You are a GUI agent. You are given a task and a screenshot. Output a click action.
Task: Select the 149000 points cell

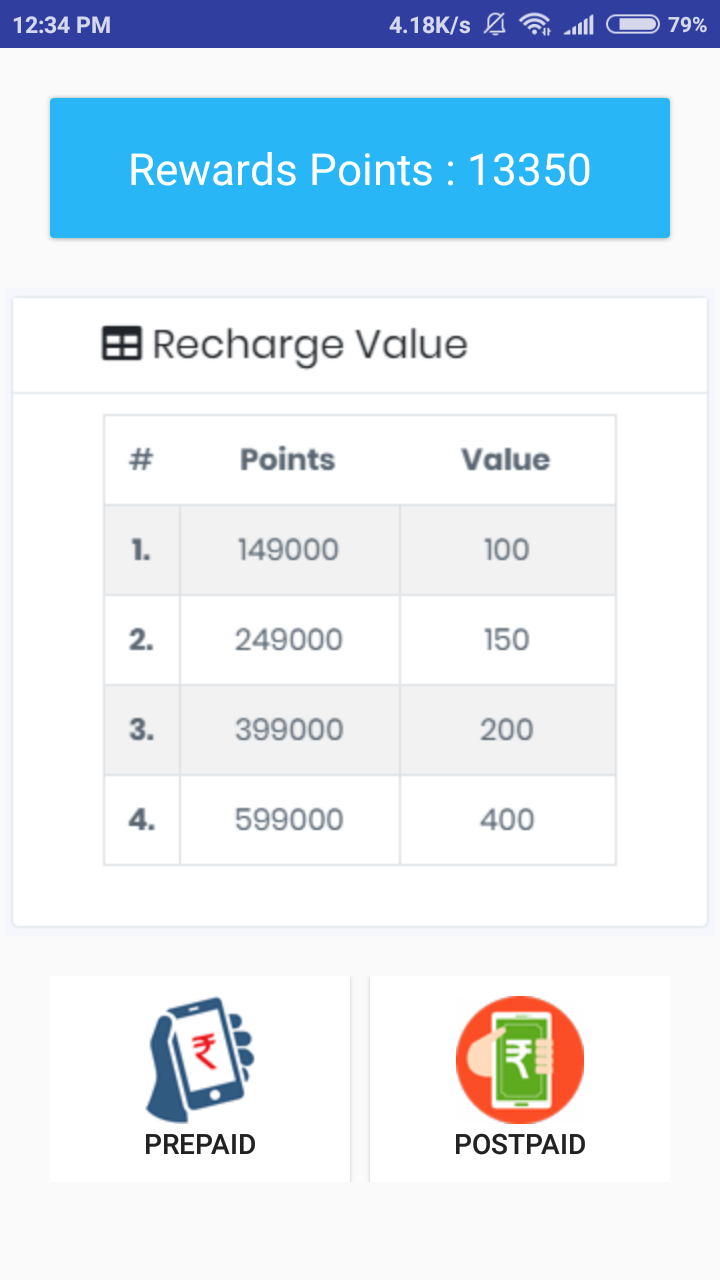(289, 550)
